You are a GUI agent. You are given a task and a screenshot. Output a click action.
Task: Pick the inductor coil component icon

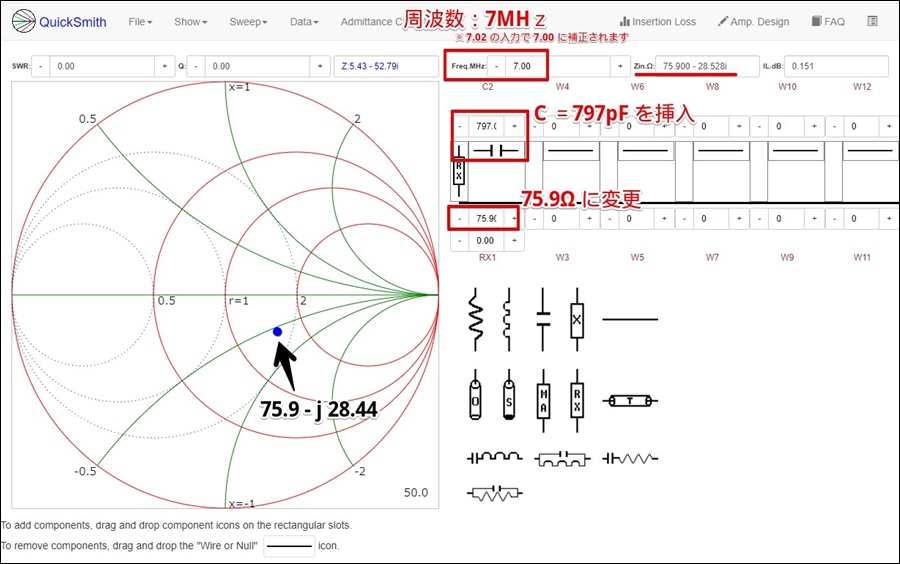[507, 320]
